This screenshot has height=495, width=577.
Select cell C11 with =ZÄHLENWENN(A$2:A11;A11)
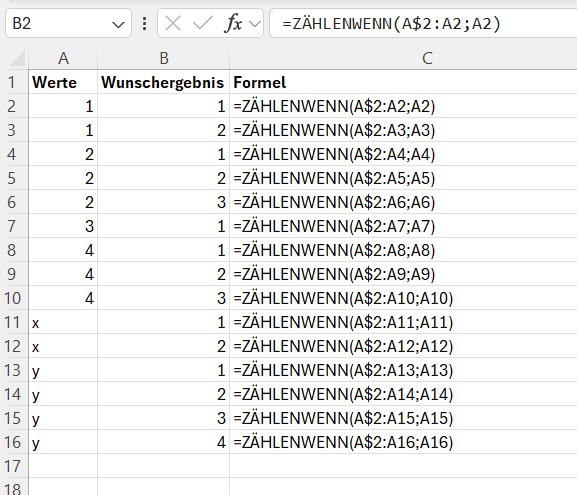(x=403, y=322)
